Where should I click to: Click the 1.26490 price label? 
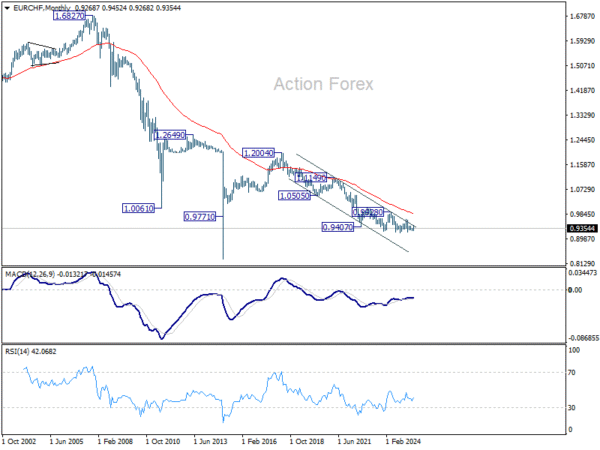[170, 135]
